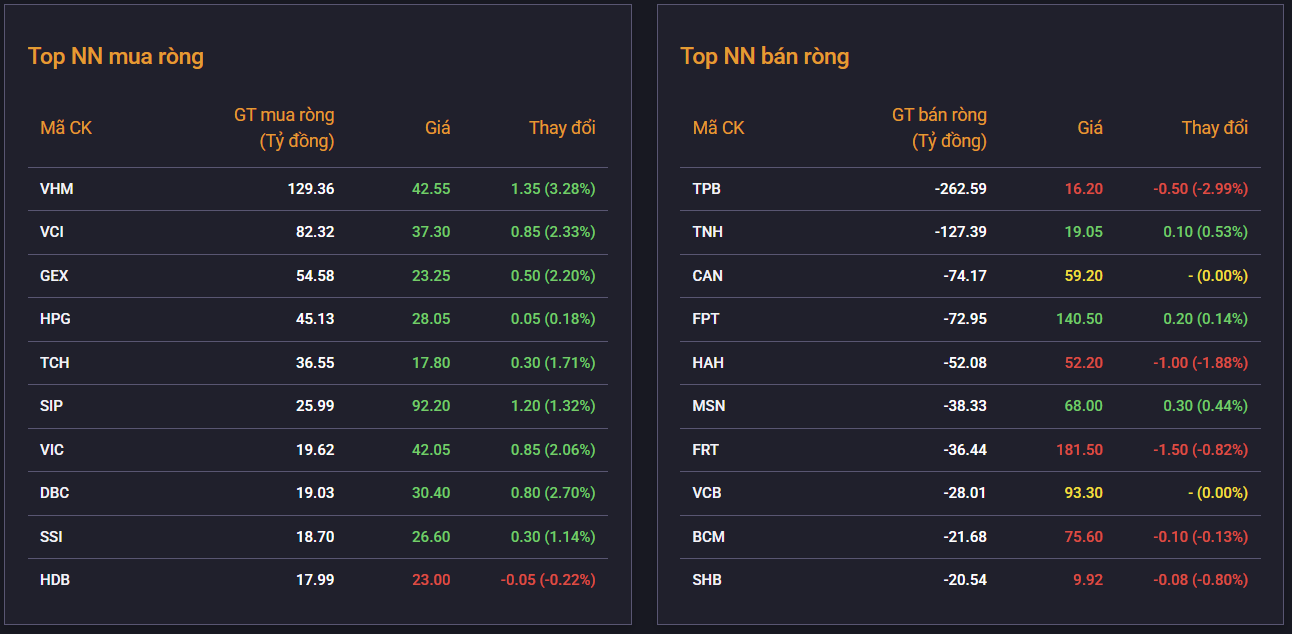Select the DBC stock code
Viewport: 1292px width, 634px height.
pos(55,493)
